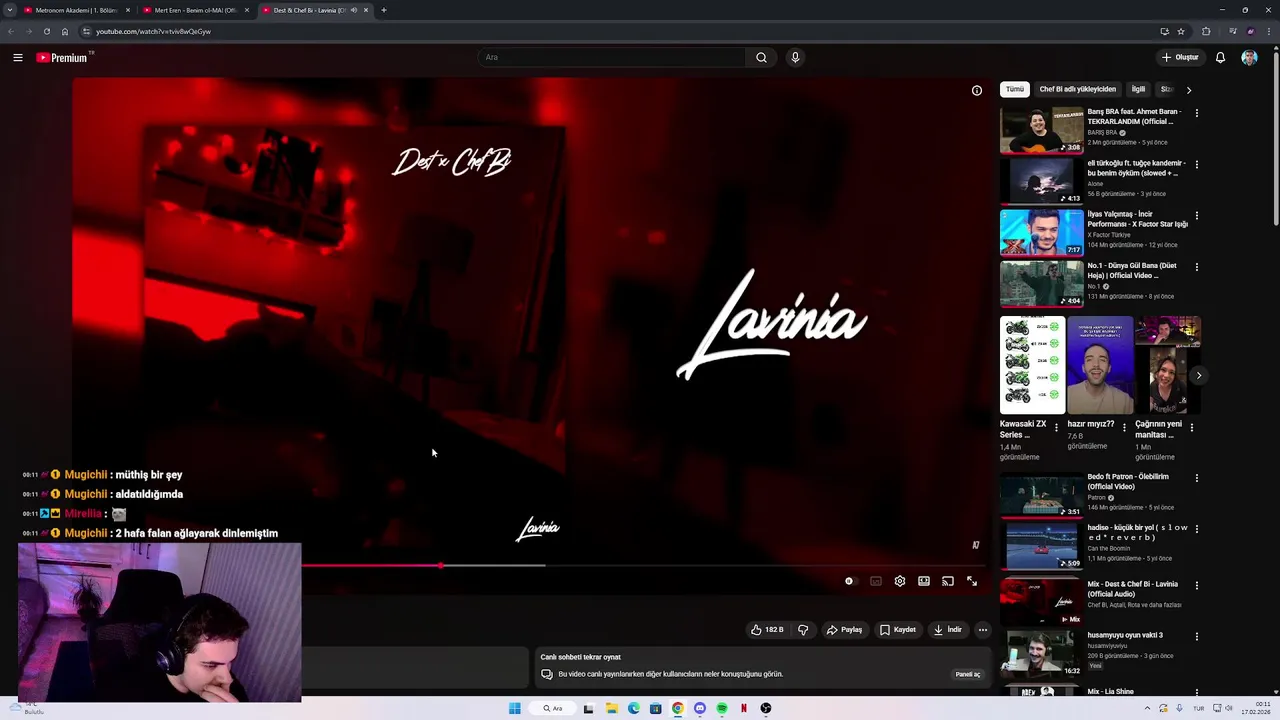Viewport: 1280px width, 720px height.
Task: Open options for No.1 Dünya Gül Bana video
Action: coord(1196,267)
